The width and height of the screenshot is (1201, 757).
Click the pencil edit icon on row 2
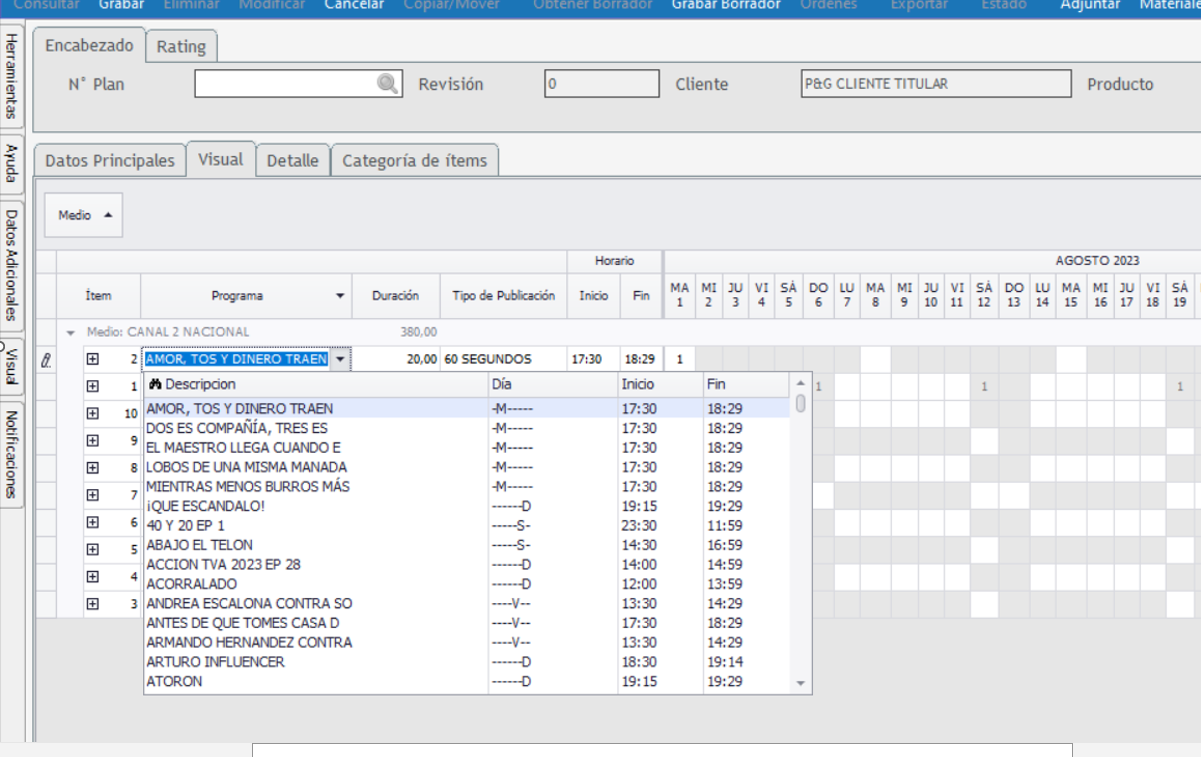coord(46,360)
